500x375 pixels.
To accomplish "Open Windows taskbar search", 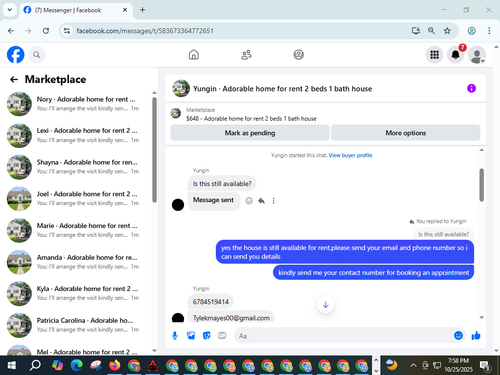I will 35,365.
